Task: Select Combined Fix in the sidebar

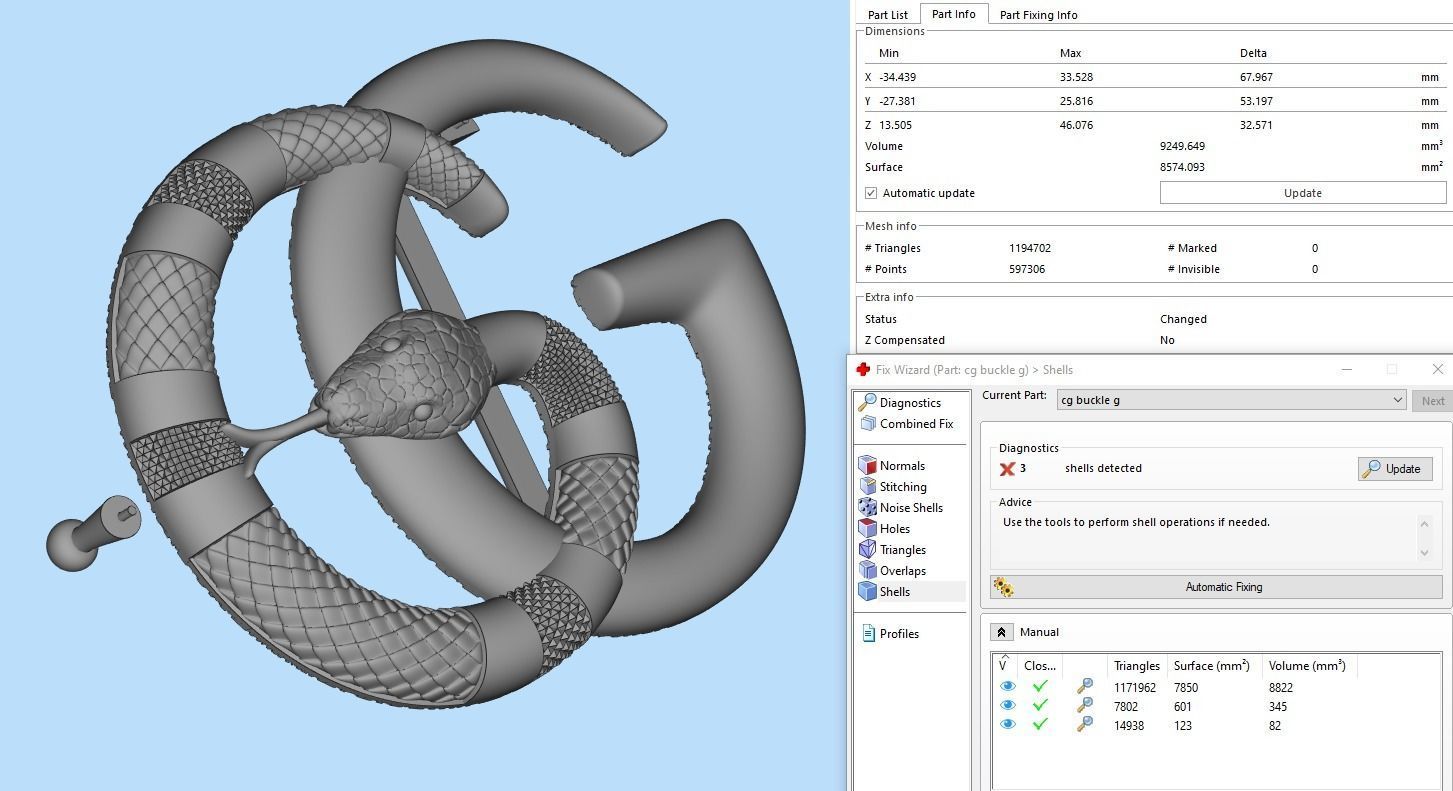Action: coord(906,423)
